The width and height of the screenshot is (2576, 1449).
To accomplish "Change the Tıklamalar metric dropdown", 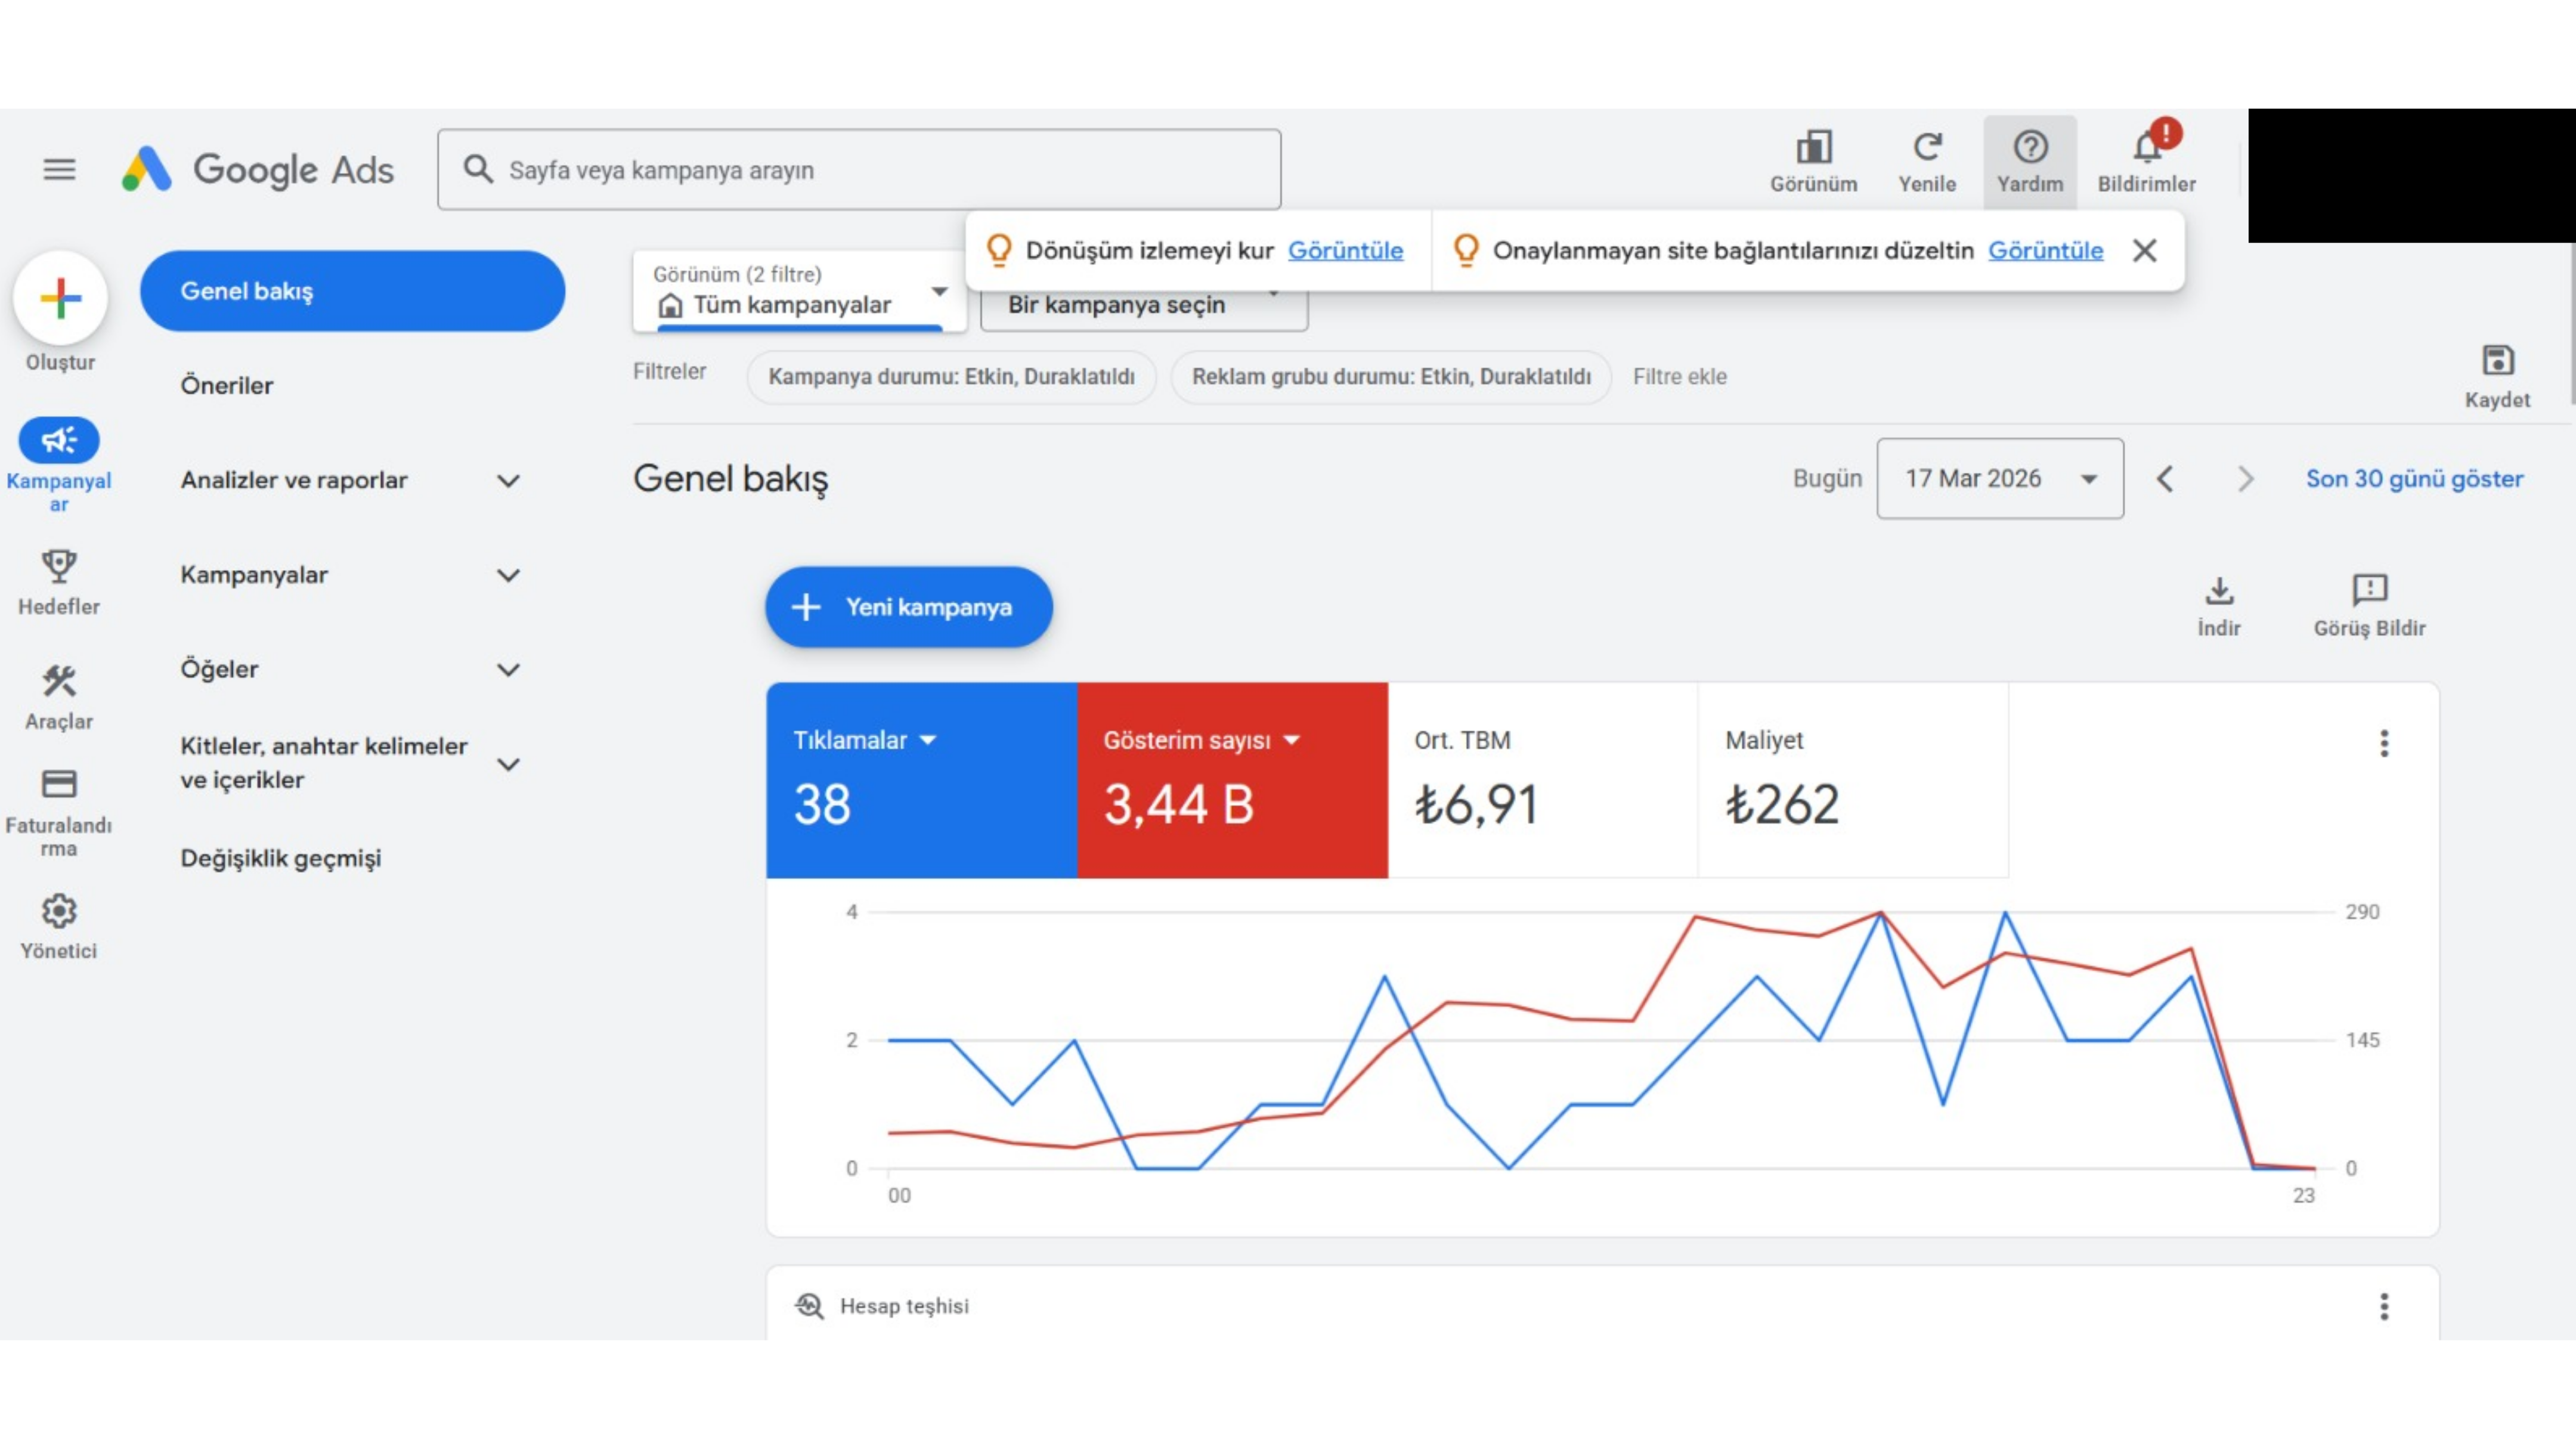I will pyautogui.click(x=865, y=741).
